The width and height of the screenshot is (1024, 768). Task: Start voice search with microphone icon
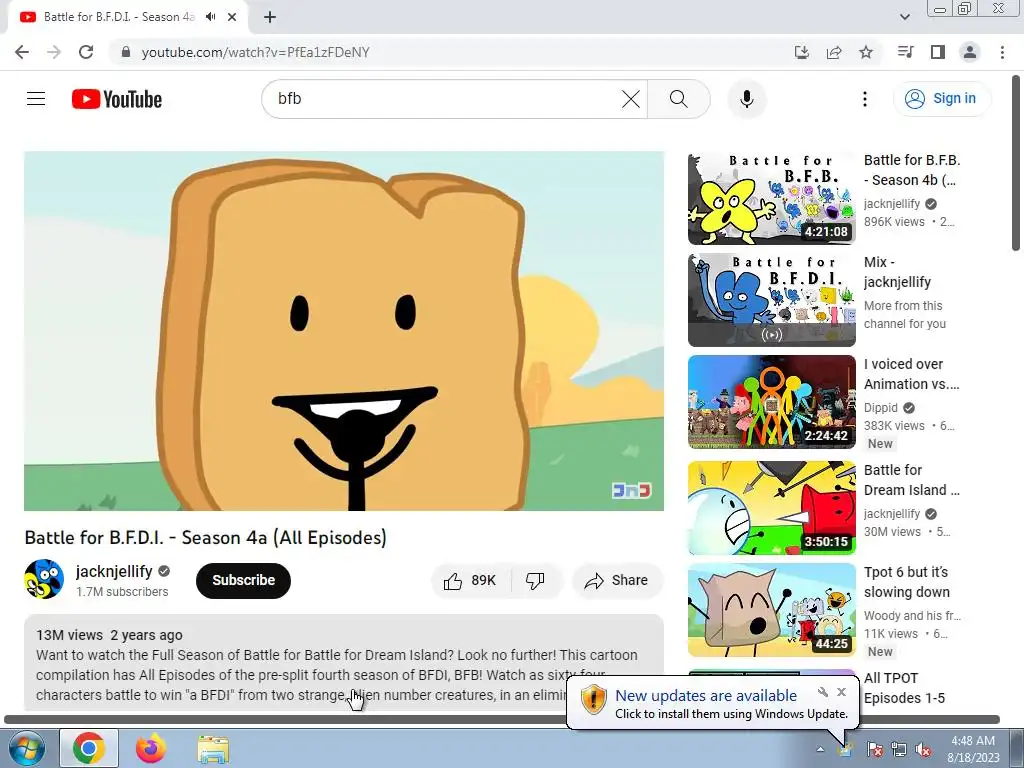click(746, 99)
